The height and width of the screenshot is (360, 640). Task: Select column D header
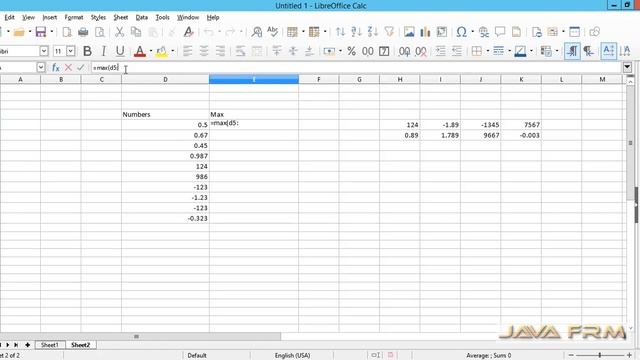click(165, 79)
